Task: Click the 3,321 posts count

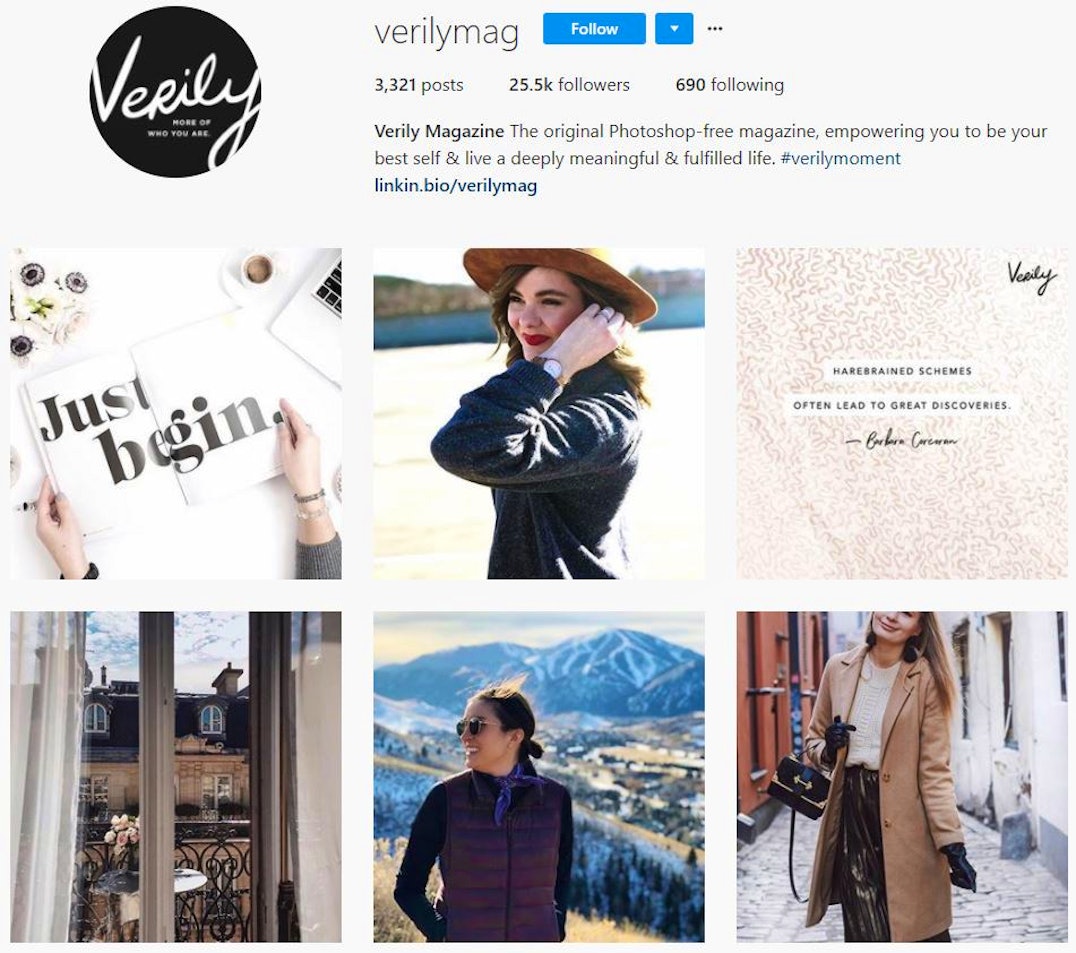Action: click(x=419, y=85)
